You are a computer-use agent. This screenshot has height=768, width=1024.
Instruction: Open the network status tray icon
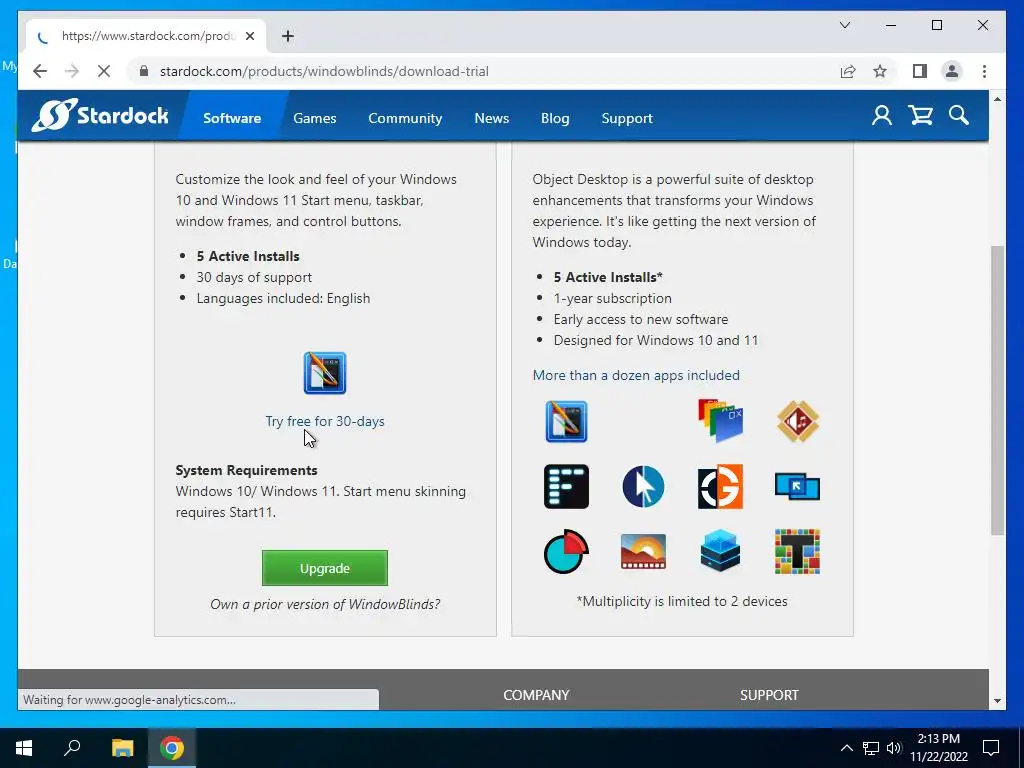pyautogui.click(x=871, y=748)
